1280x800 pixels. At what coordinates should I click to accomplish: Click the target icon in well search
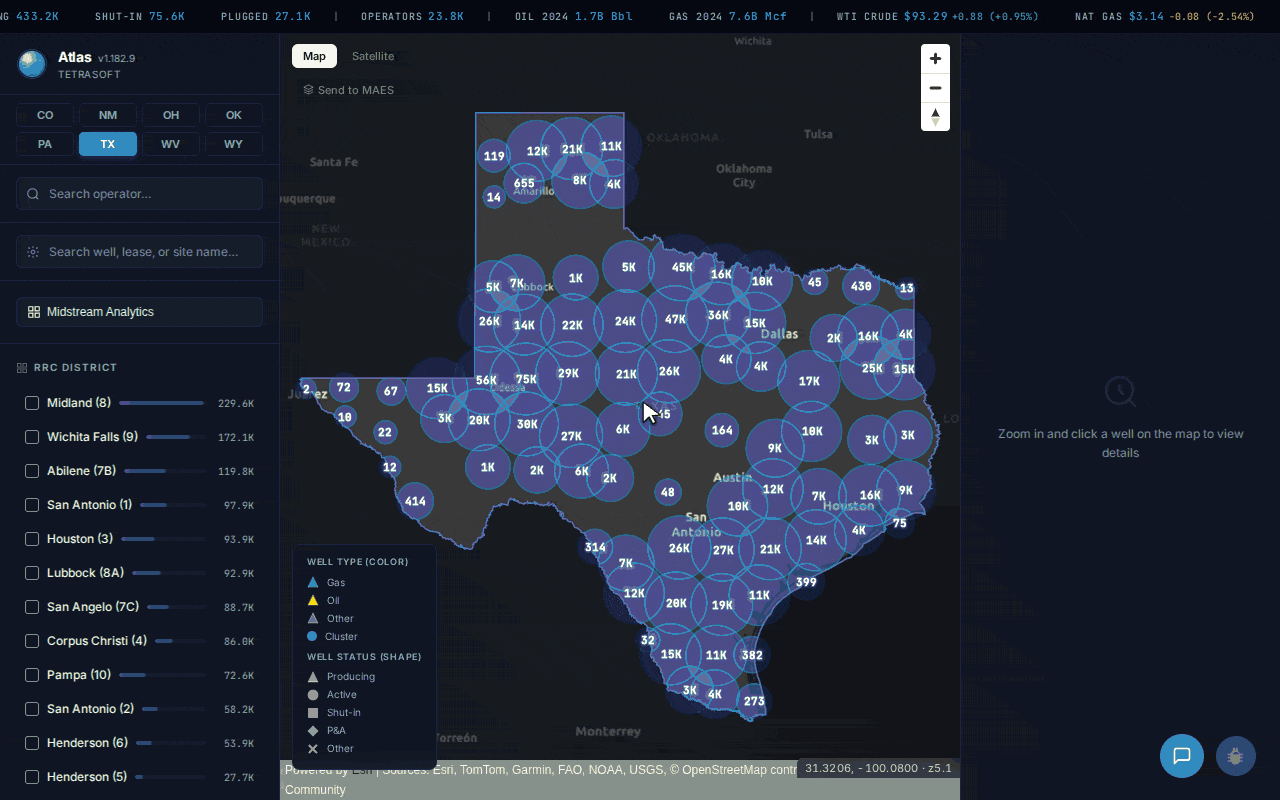point(33,252)
